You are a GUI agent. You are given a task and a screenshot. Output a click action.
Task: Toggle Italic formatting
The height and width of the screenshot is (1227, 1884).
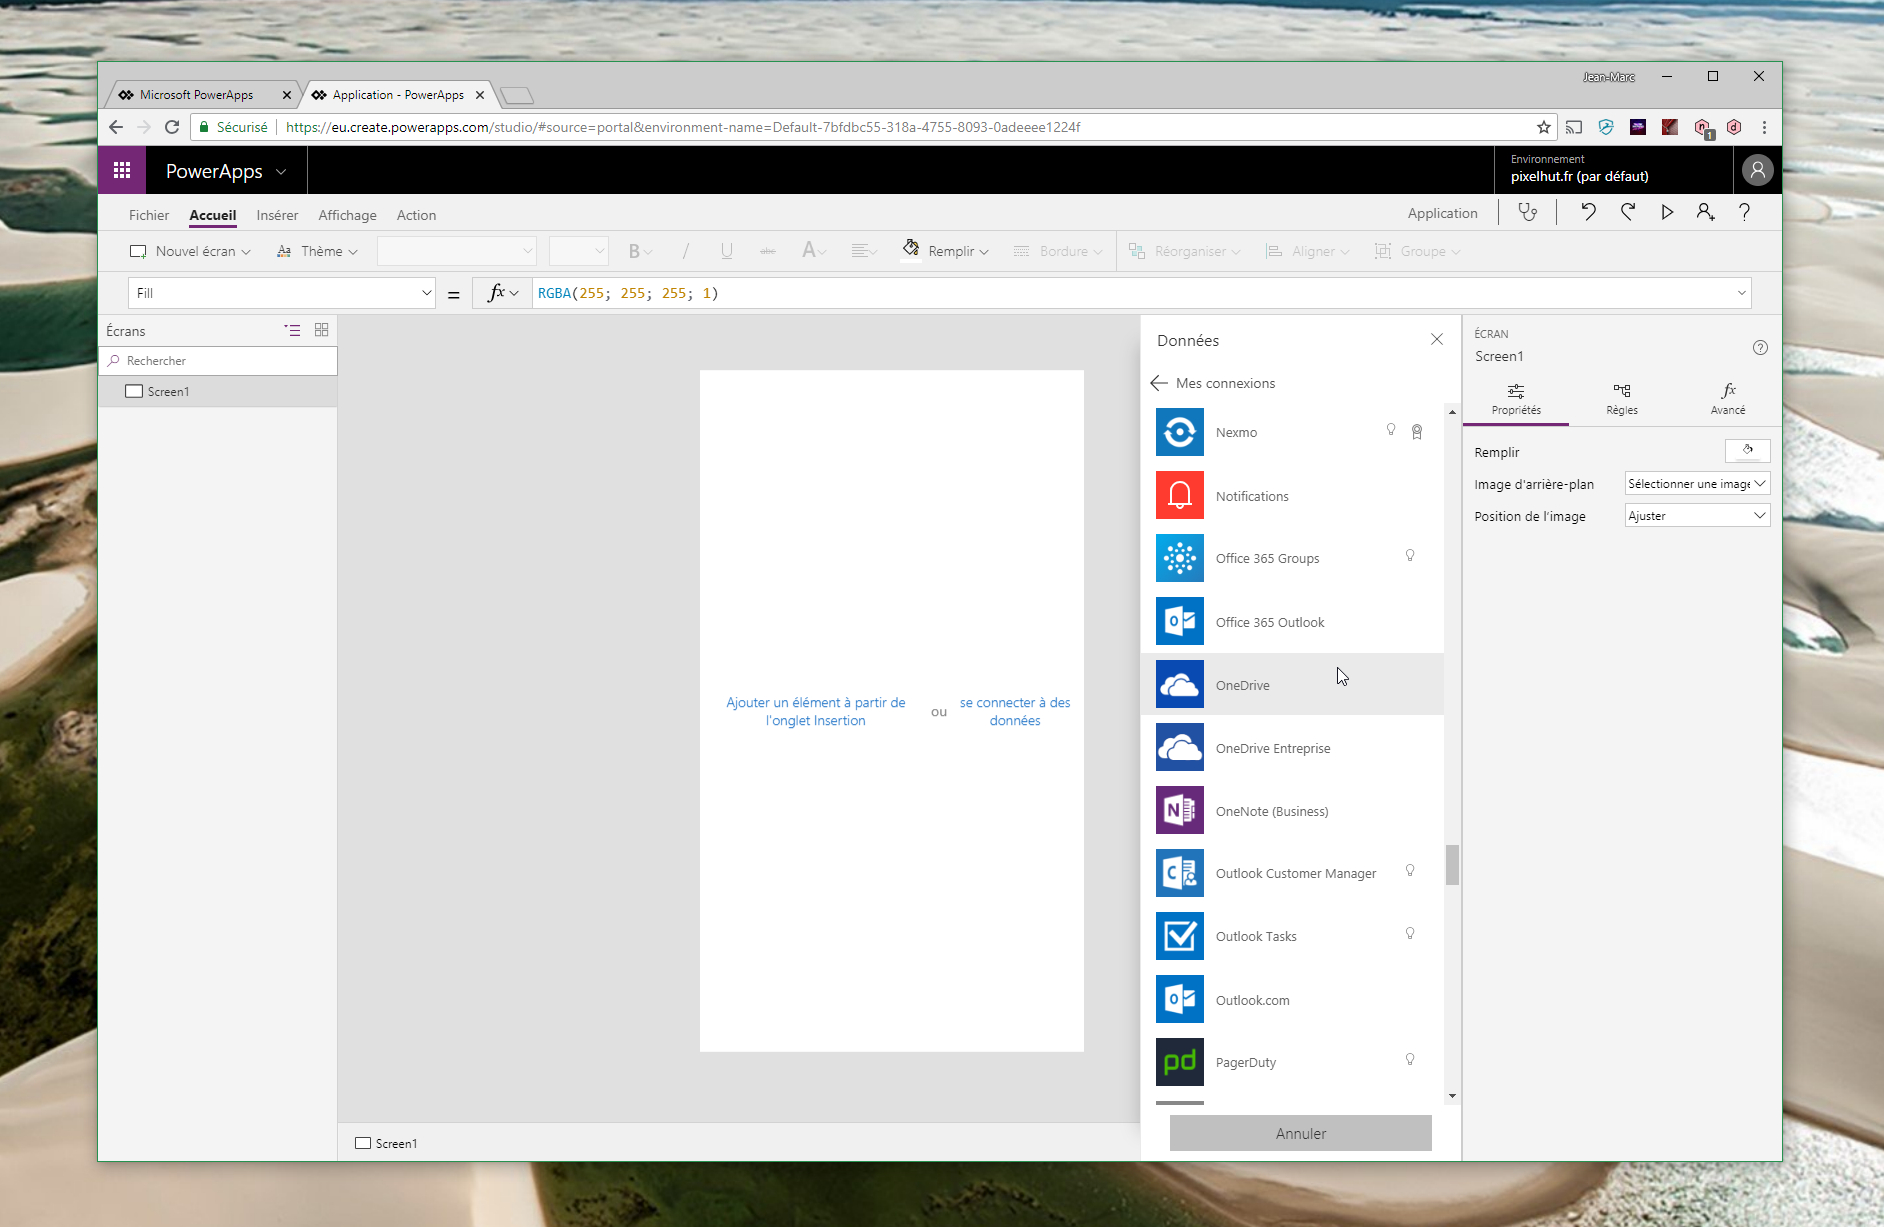[685, 251]
